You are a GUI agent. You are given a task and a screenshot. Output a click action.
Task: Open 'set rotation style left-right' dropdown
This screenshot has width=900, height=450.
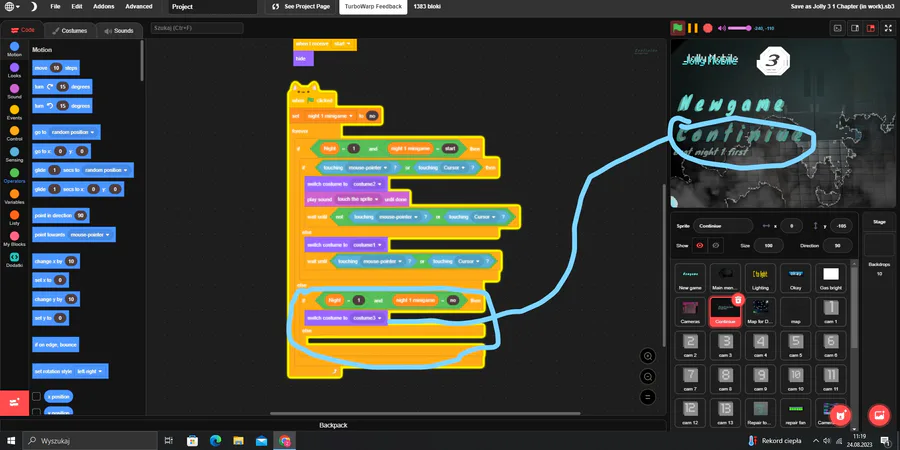91,371
